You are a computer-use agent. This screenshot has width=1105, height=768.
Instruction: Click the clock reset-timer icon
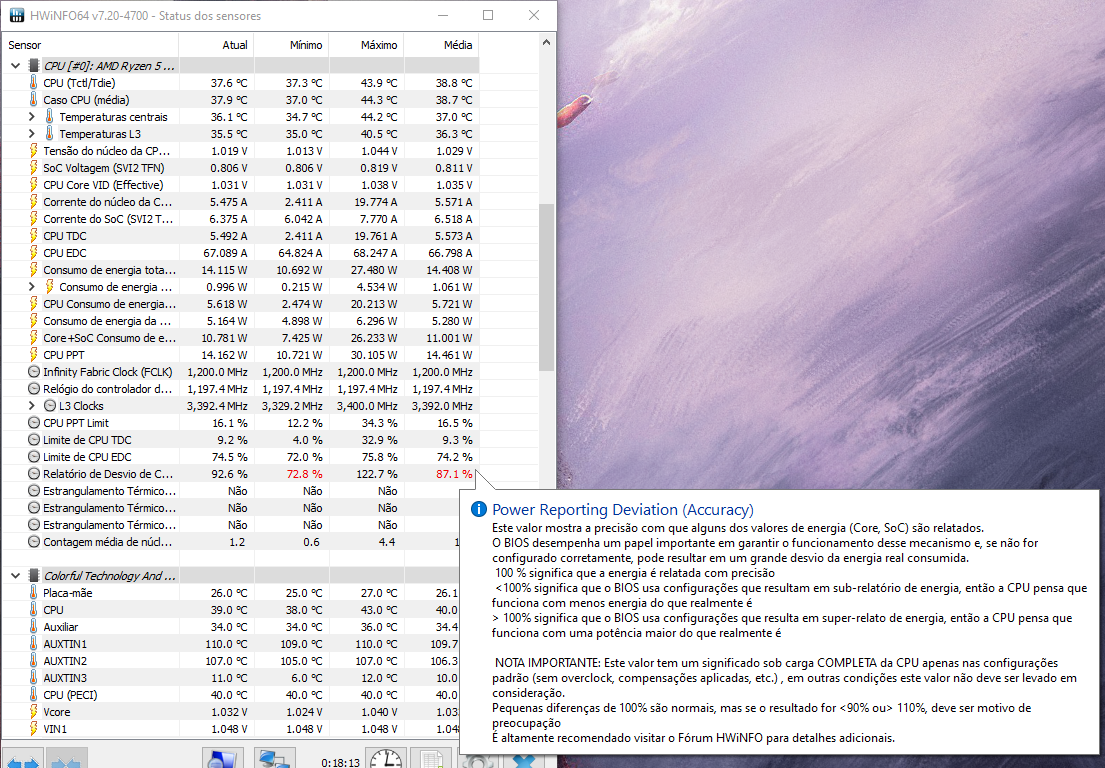click(x=386, y=760)
